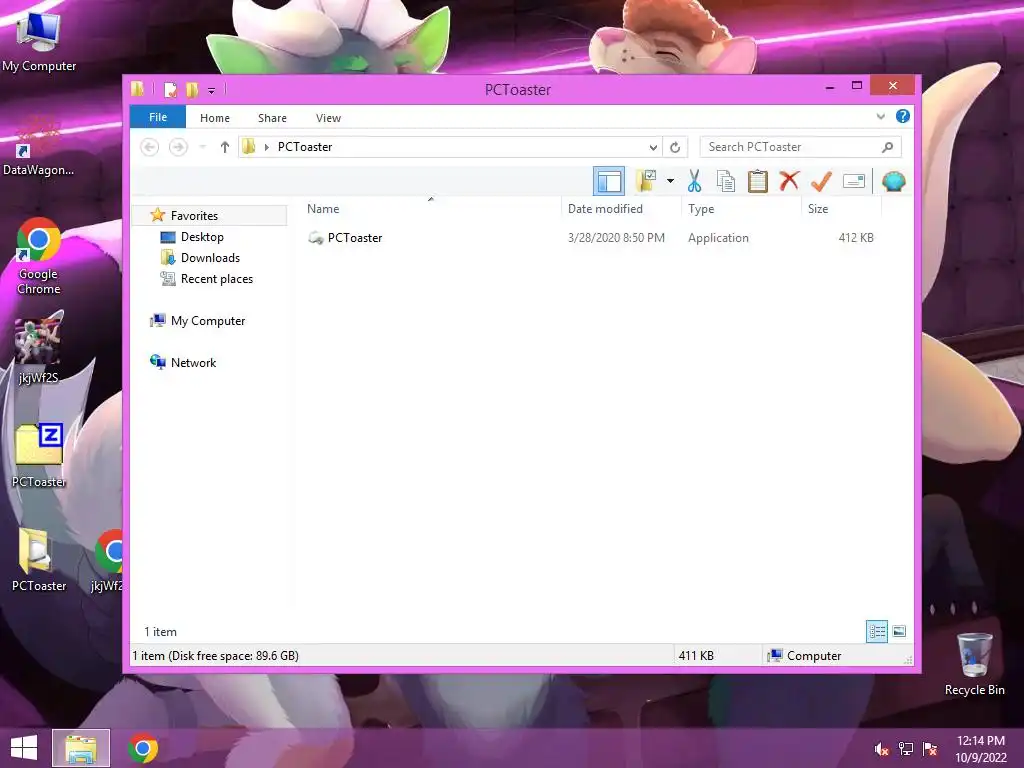Toggle the navigation pane layout button
The width and height of the screenshot is (1024, 768).
click(609, 182)
